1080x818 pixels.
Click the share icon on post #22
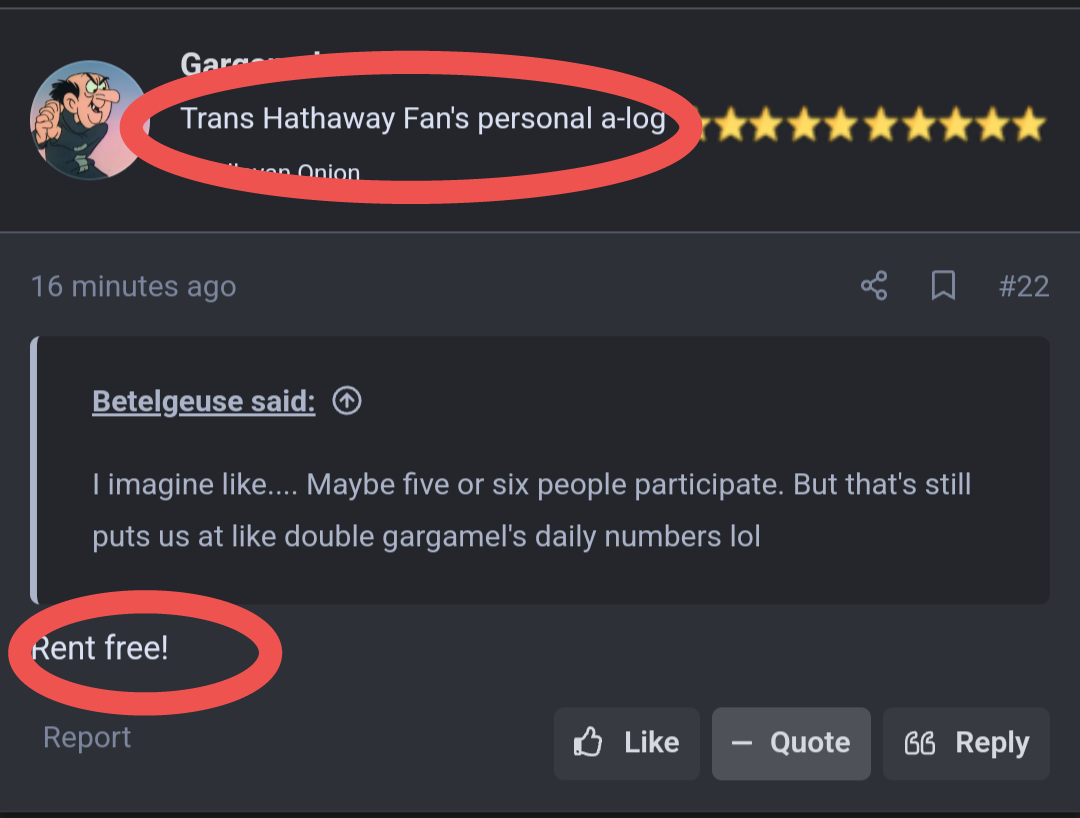pyautogui.click(x=873, y=286)
